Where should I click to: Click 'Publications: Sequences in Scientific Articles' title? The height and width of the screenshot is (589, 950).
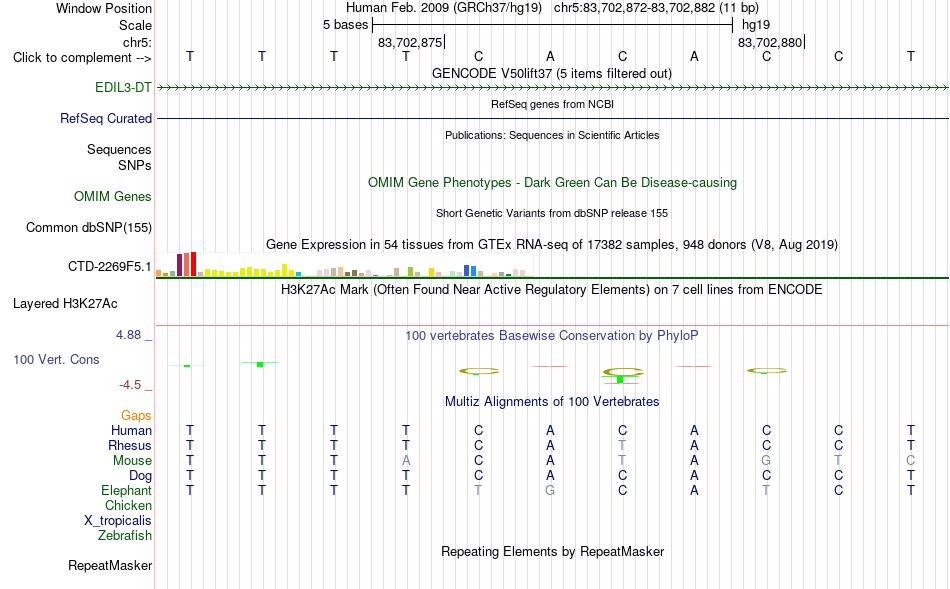(x=552, y=135)
